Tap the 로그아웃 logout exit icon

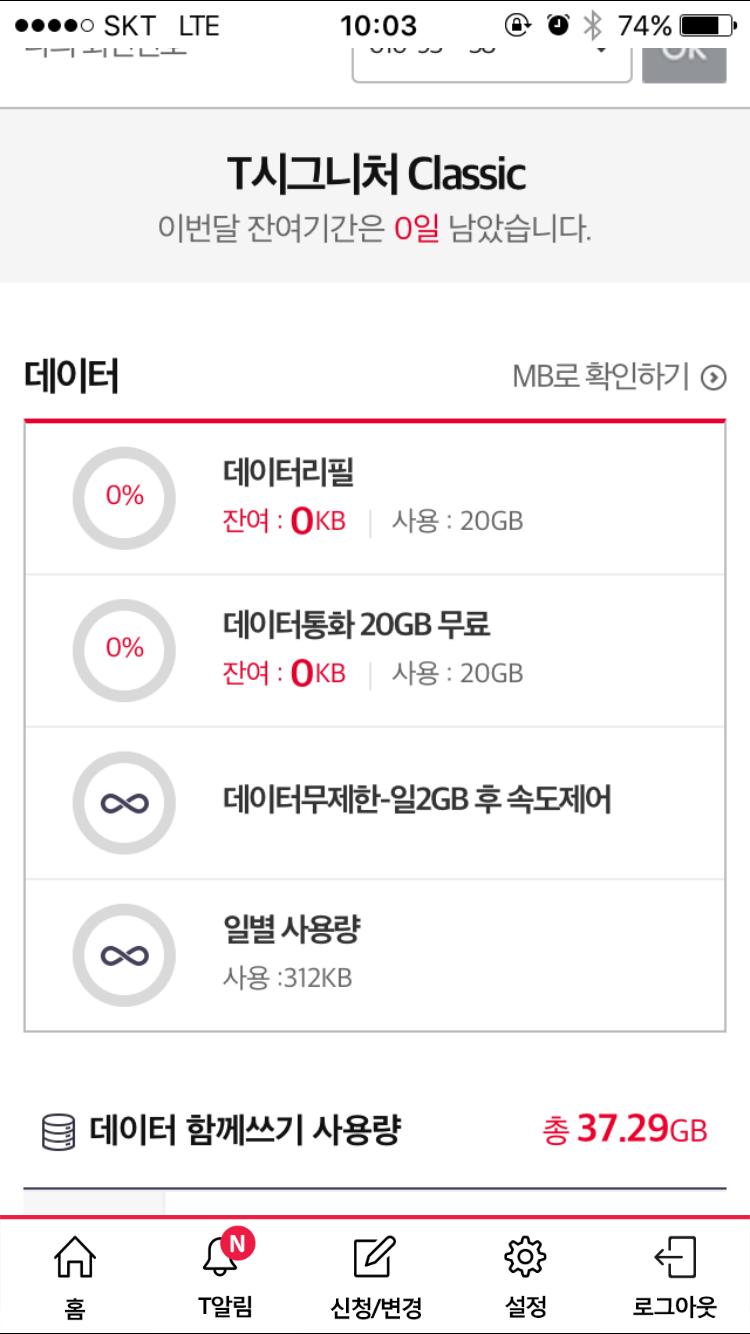674,1257
